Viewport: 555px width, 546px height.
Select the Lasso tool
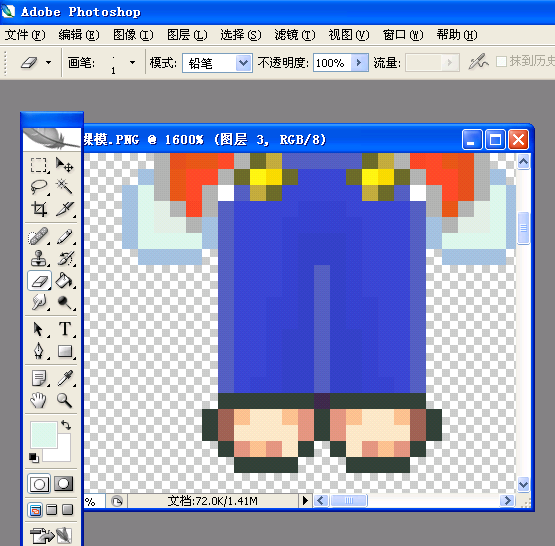(39, 186)
